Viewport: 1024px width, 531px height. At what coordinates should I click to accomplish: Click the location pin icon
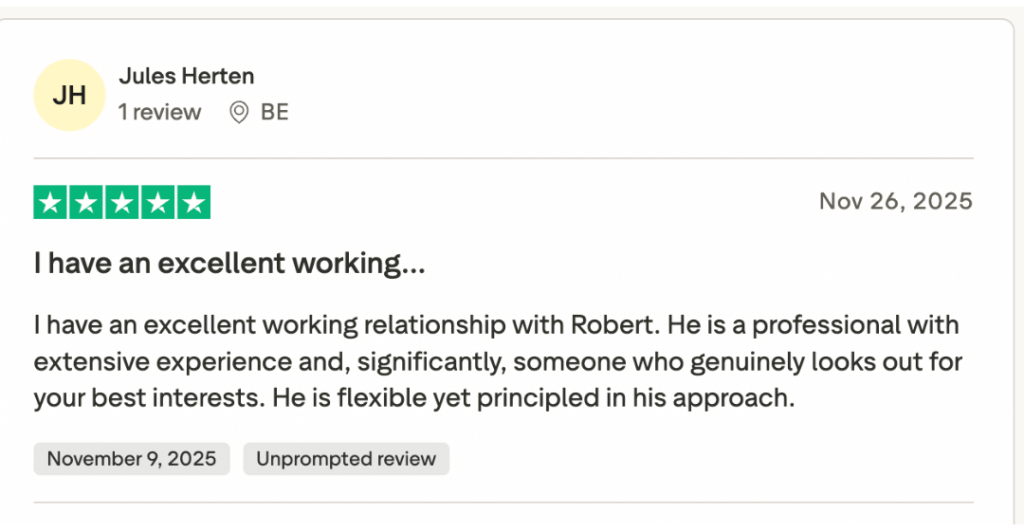(x=239, y=112)
